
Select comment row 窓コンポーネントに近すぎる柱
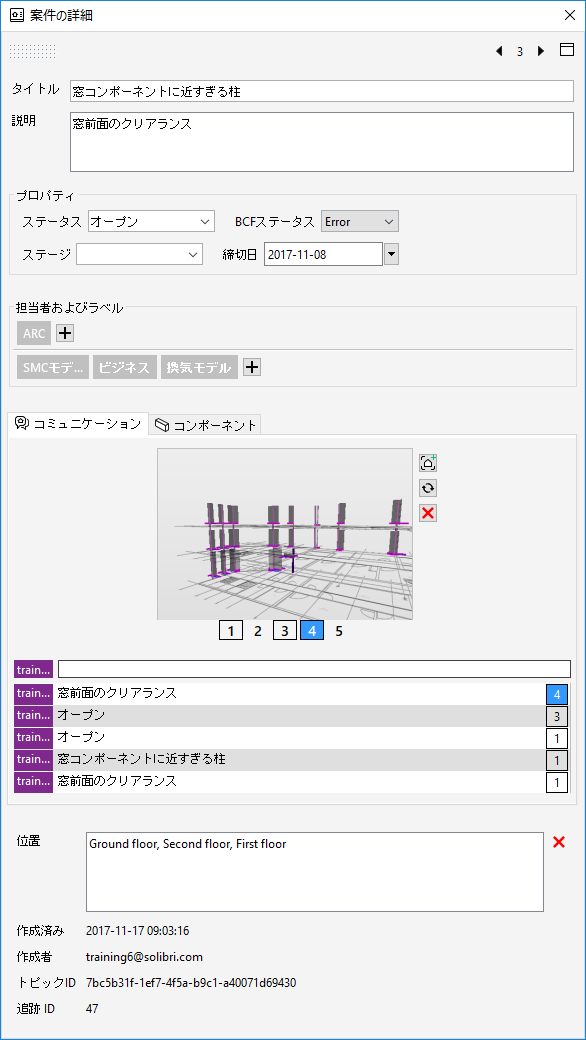tap(292, 759)
